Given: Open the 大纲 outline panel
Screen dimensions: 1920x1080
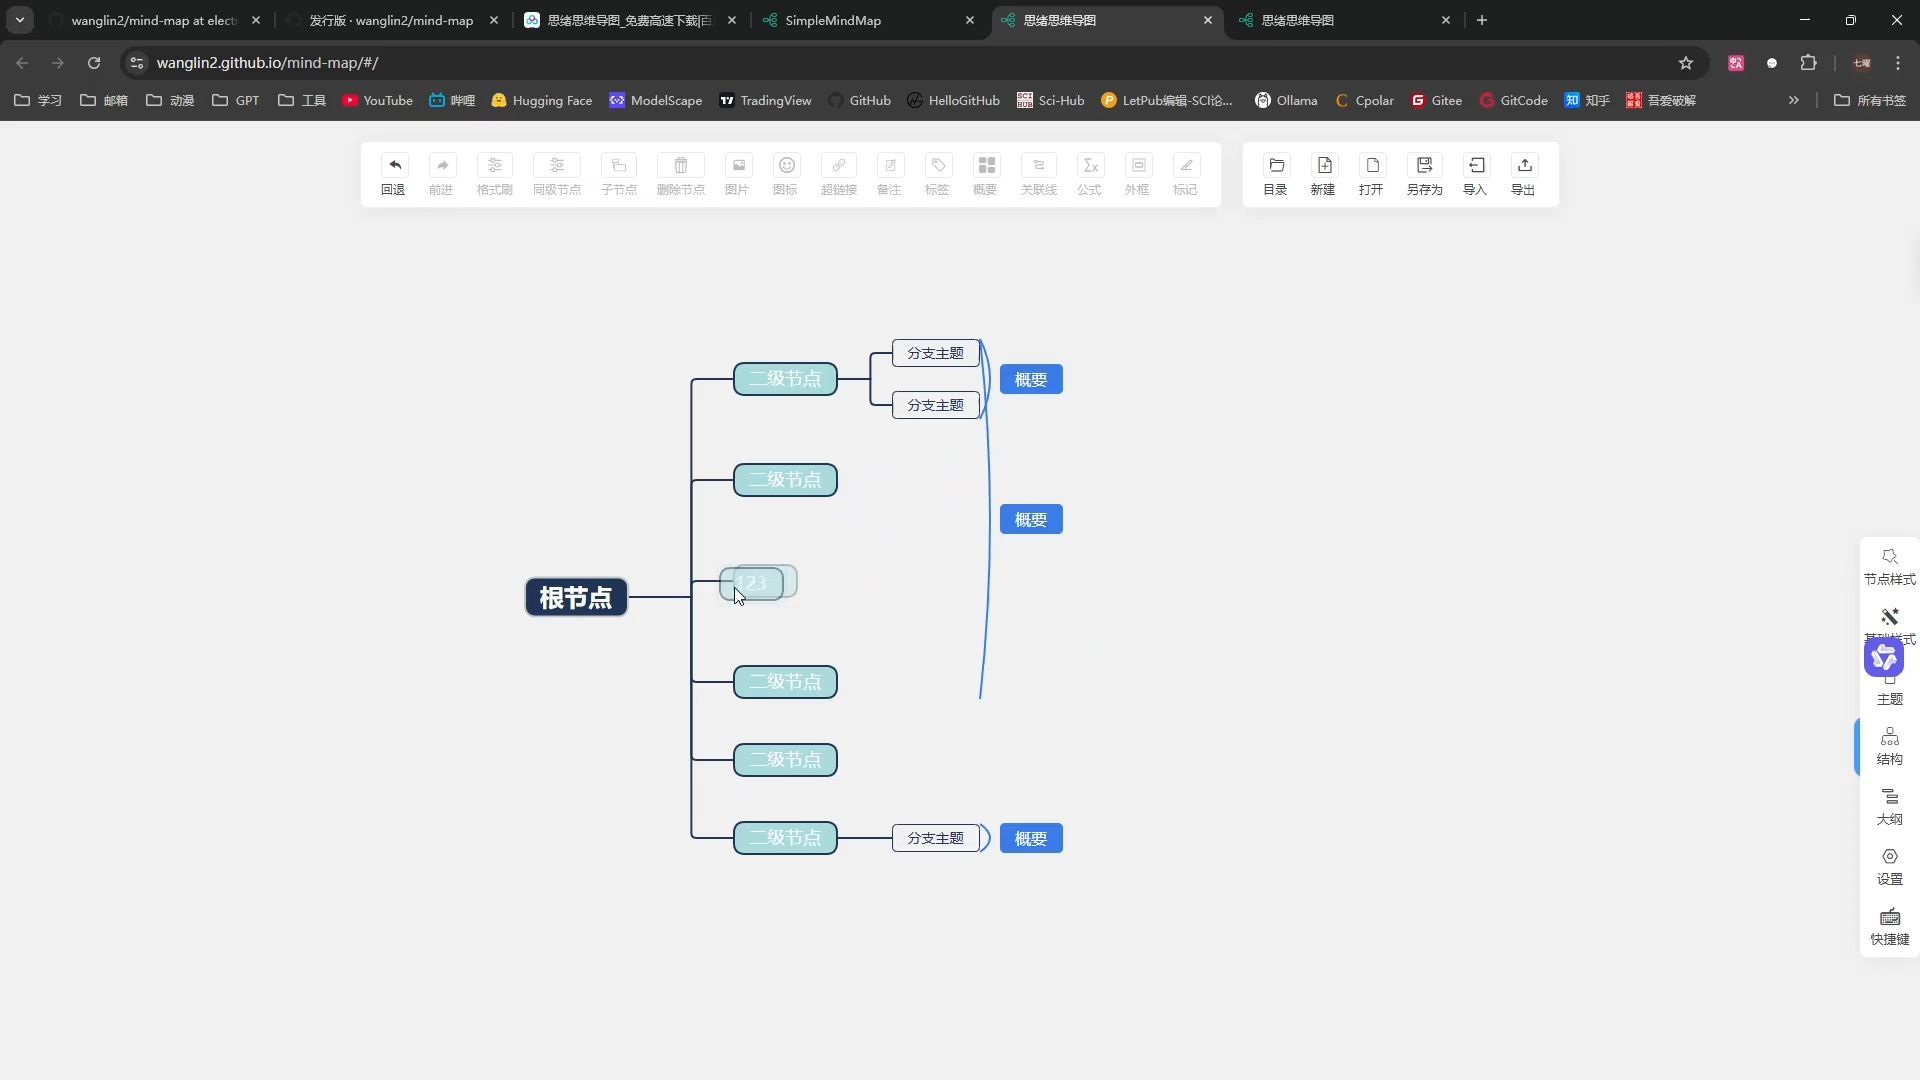Looking at the screenshot, I should point(1889,807).
